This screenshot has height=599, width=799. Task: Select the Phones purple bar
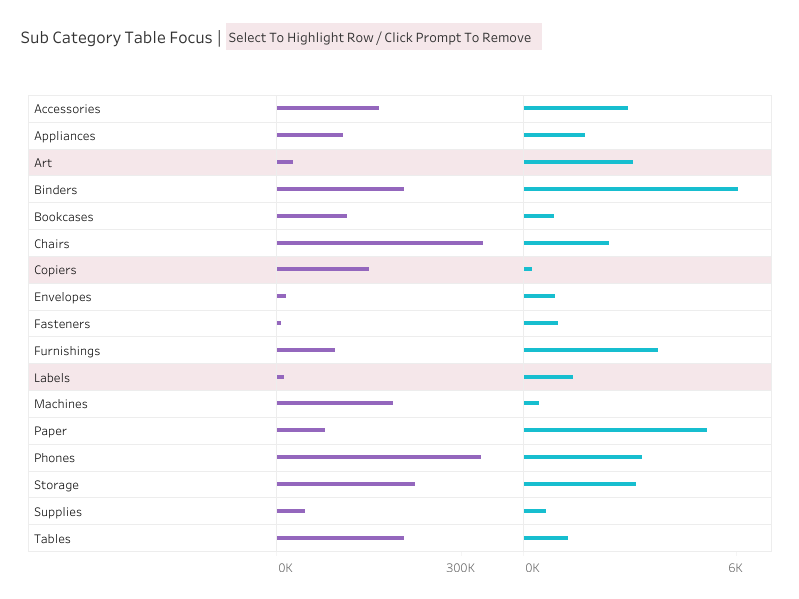point(378,457)
